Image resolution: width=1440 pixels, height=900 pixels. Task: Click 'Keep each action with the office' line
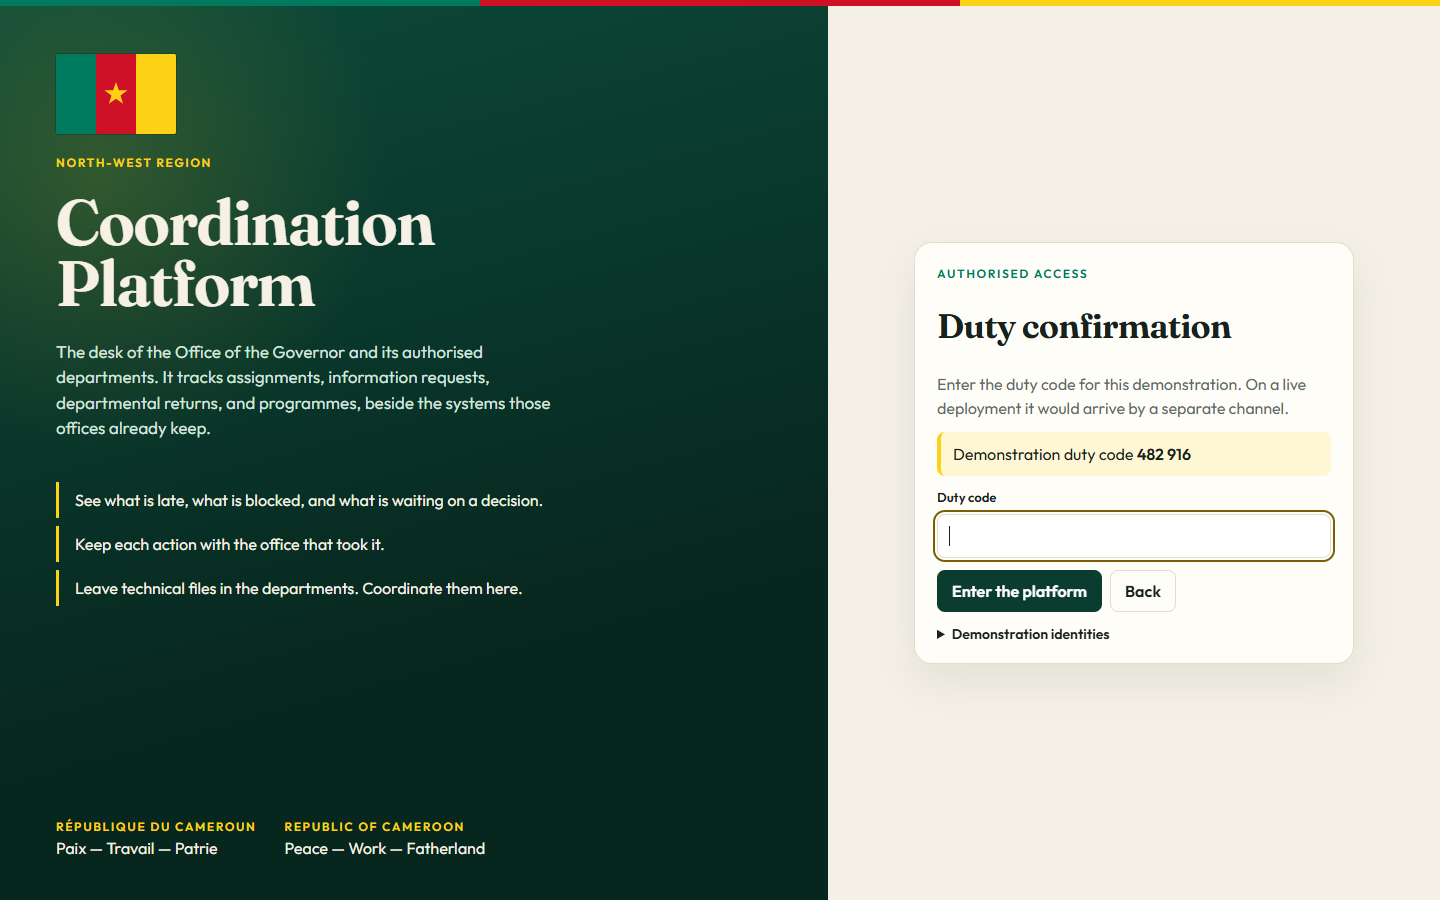[230, 544]
